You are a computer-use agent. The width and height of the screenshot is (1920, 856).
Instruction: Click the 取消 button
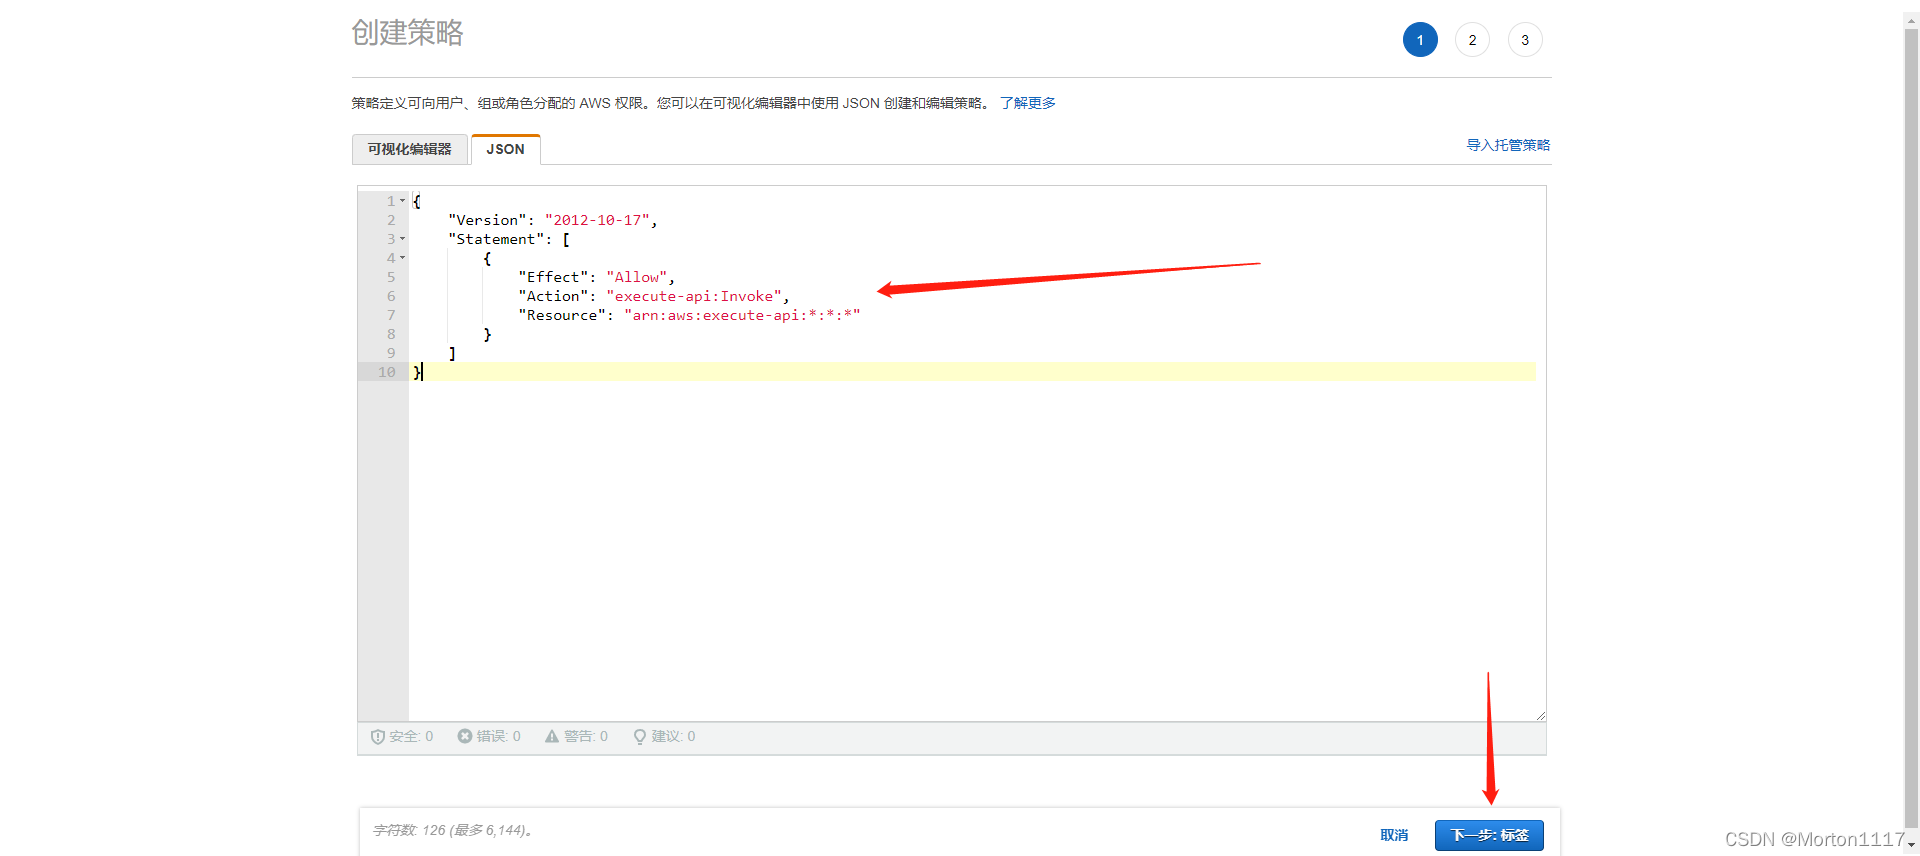click(x=1394, y=835)
